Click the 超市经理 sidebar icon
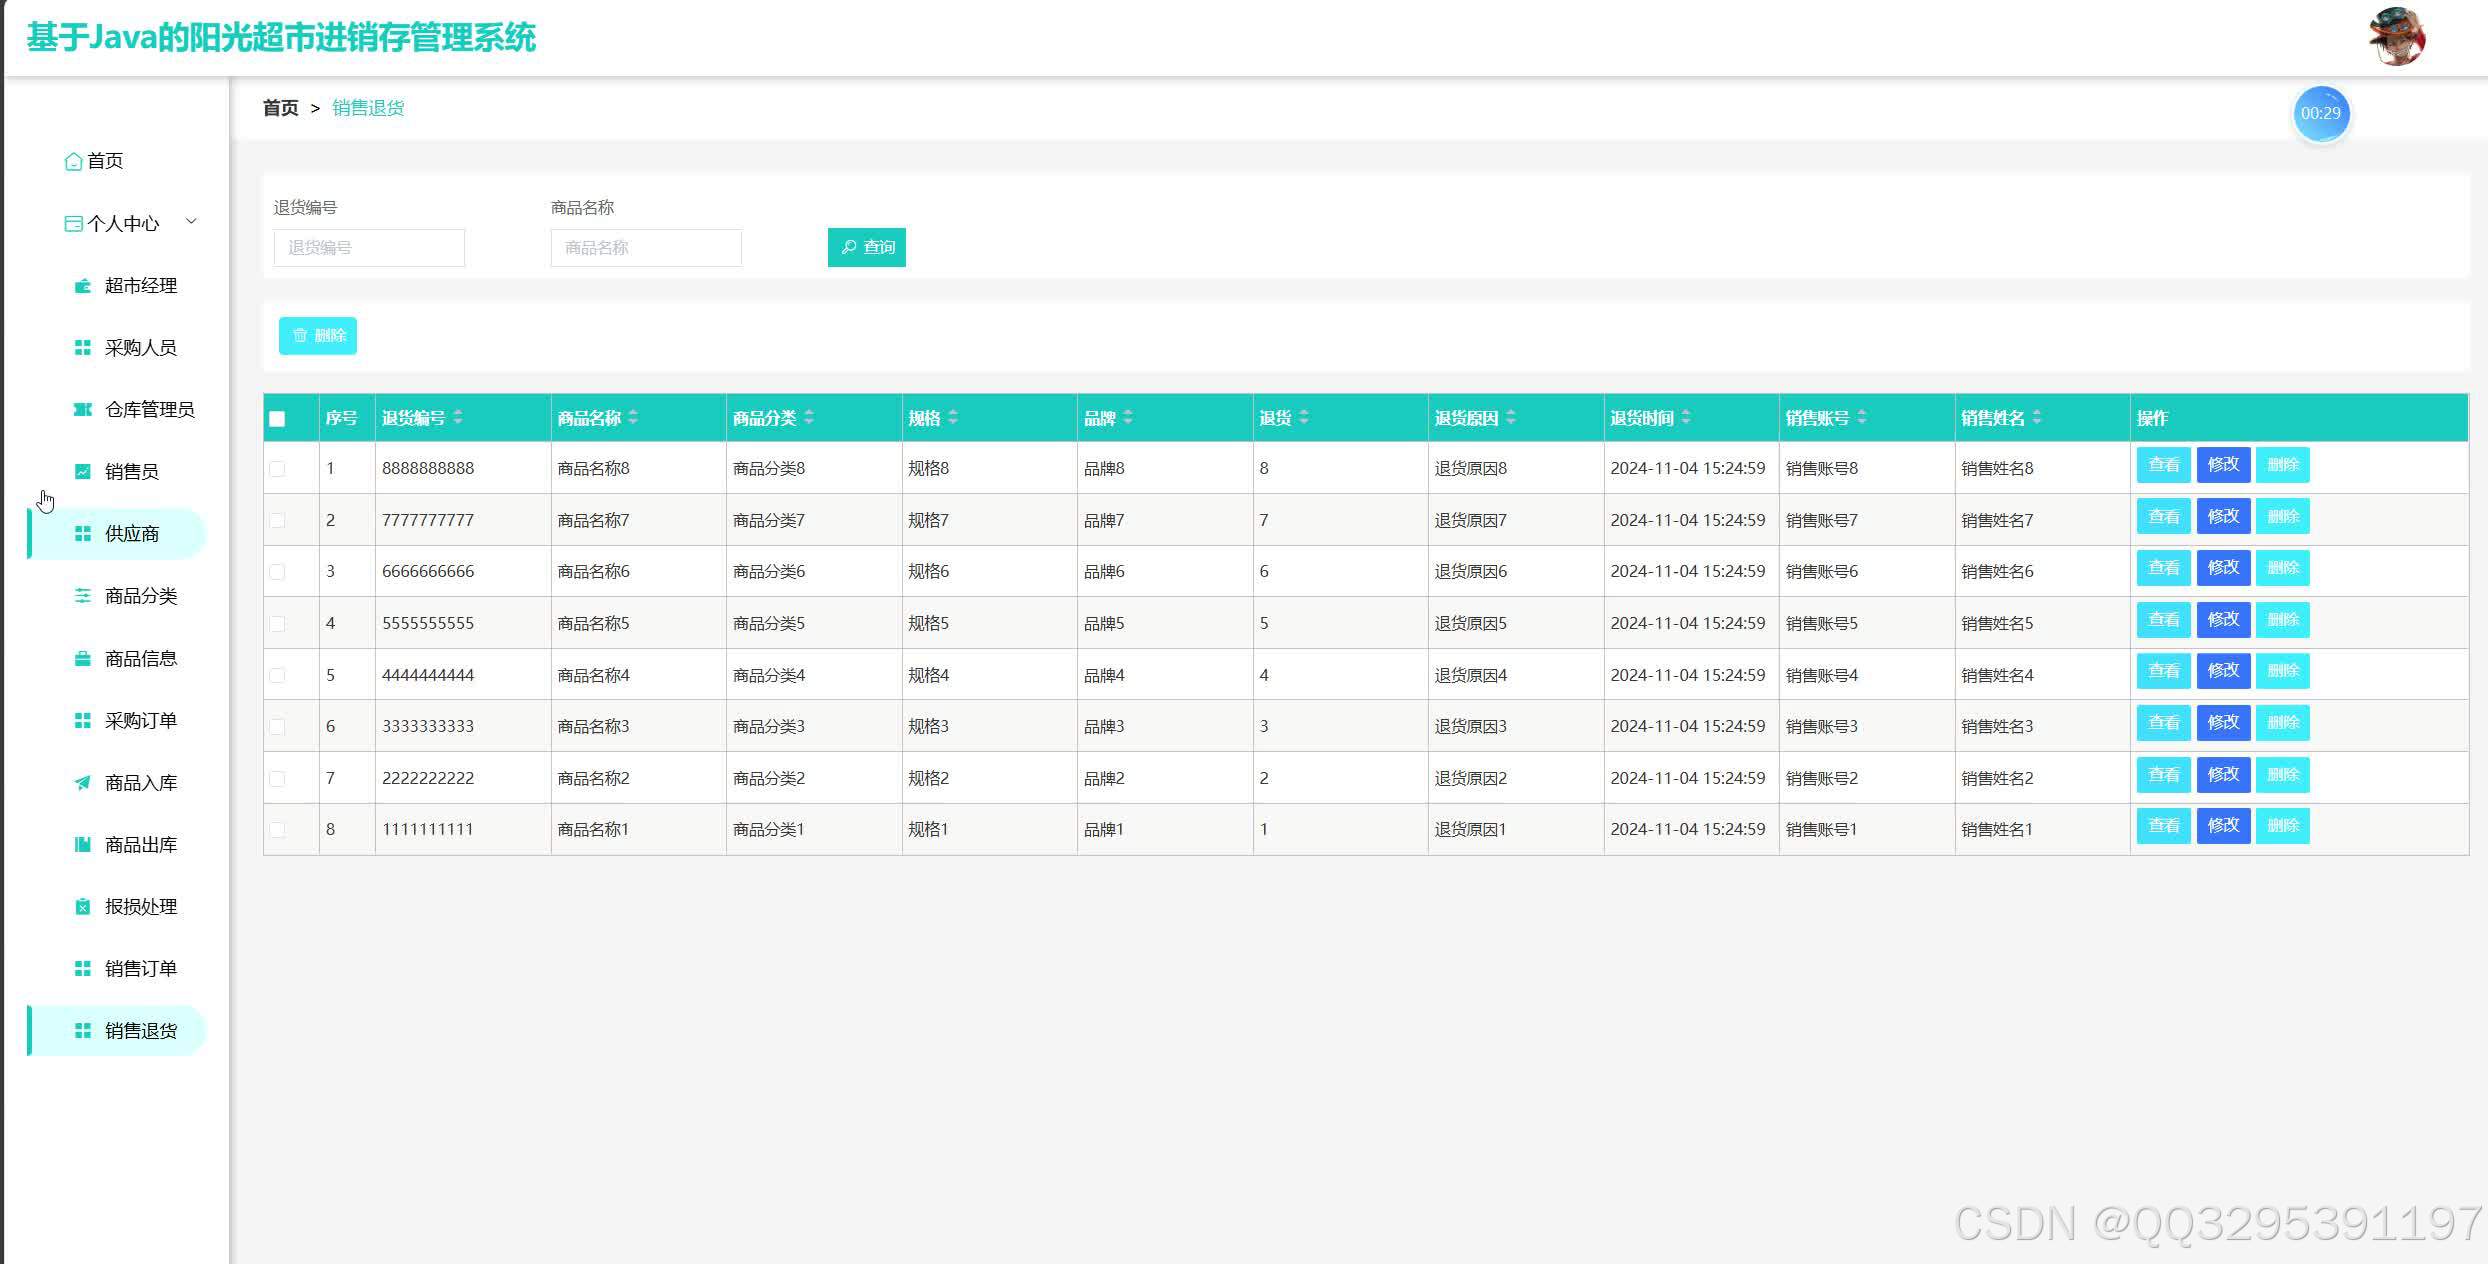The width and height of the screenshot is (2488, 1264). coord(83,286)
